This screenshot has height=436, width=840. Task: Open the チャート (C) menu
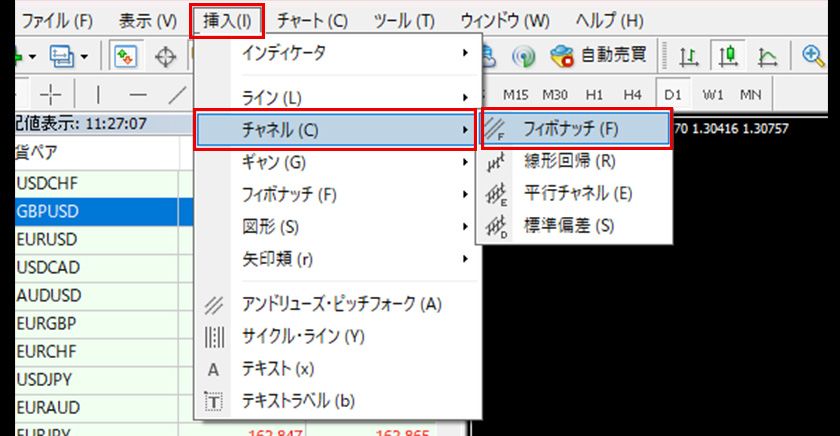(312, 21)
